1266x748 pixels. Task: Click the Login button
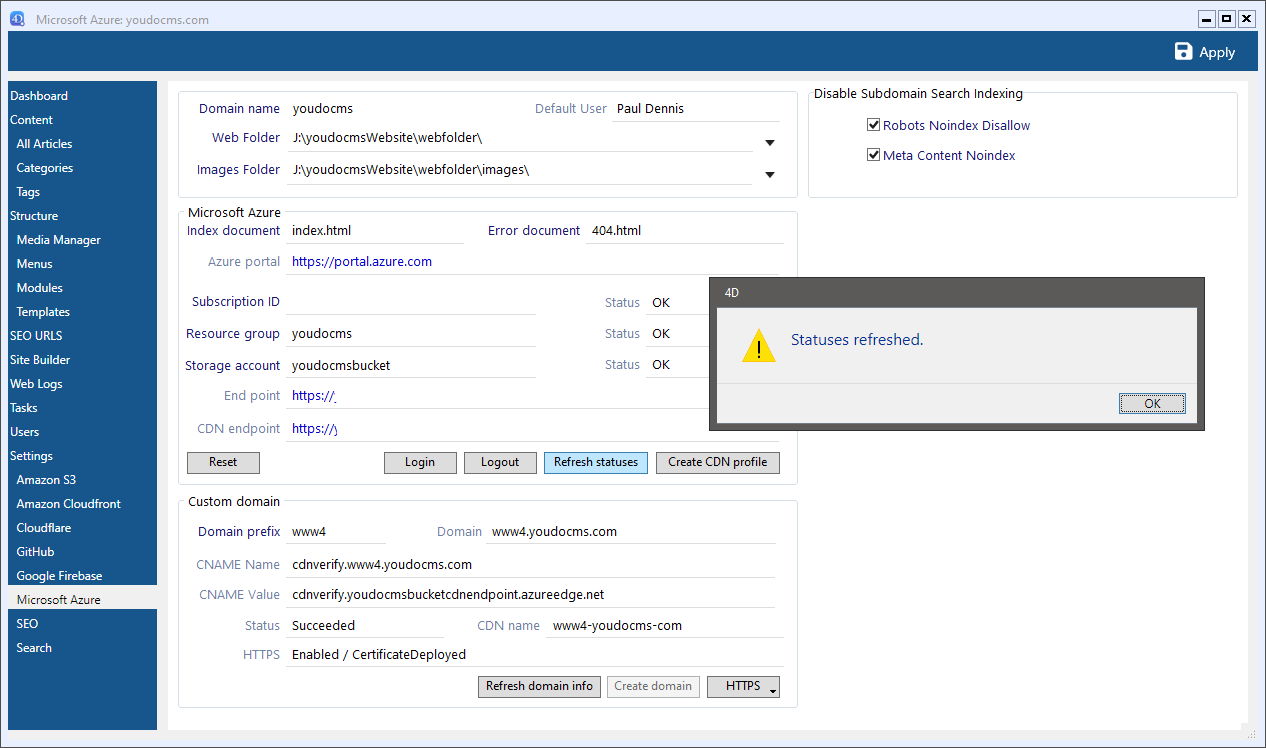[x=420, y=463]
